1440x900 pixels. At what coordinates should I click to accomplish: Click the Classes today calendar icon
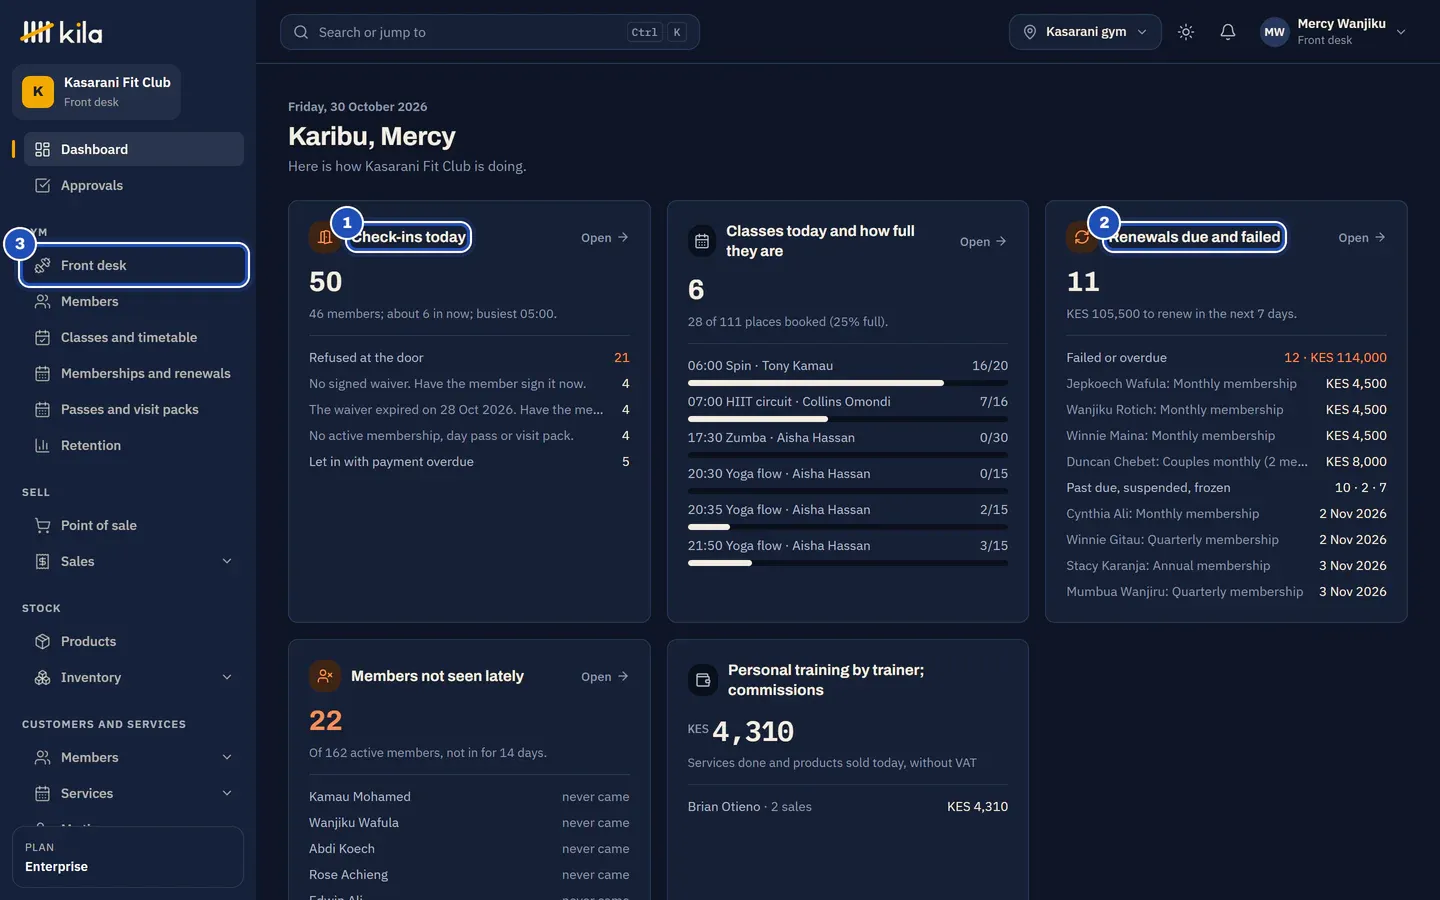click(702, 241)
